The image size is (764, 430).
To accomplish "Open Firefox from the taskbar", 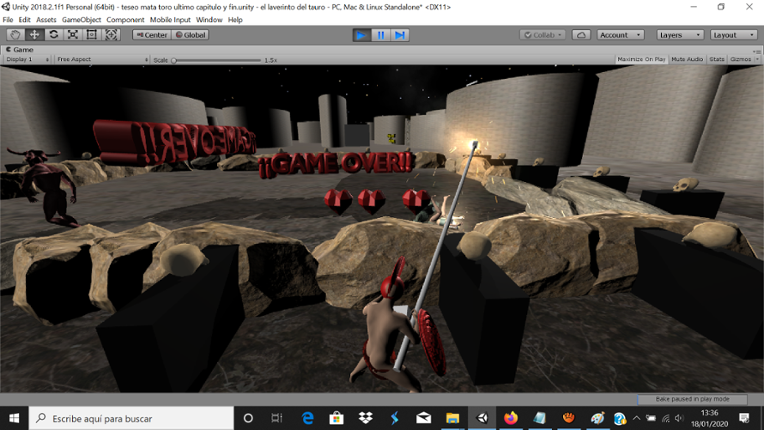I will (511, 418).
